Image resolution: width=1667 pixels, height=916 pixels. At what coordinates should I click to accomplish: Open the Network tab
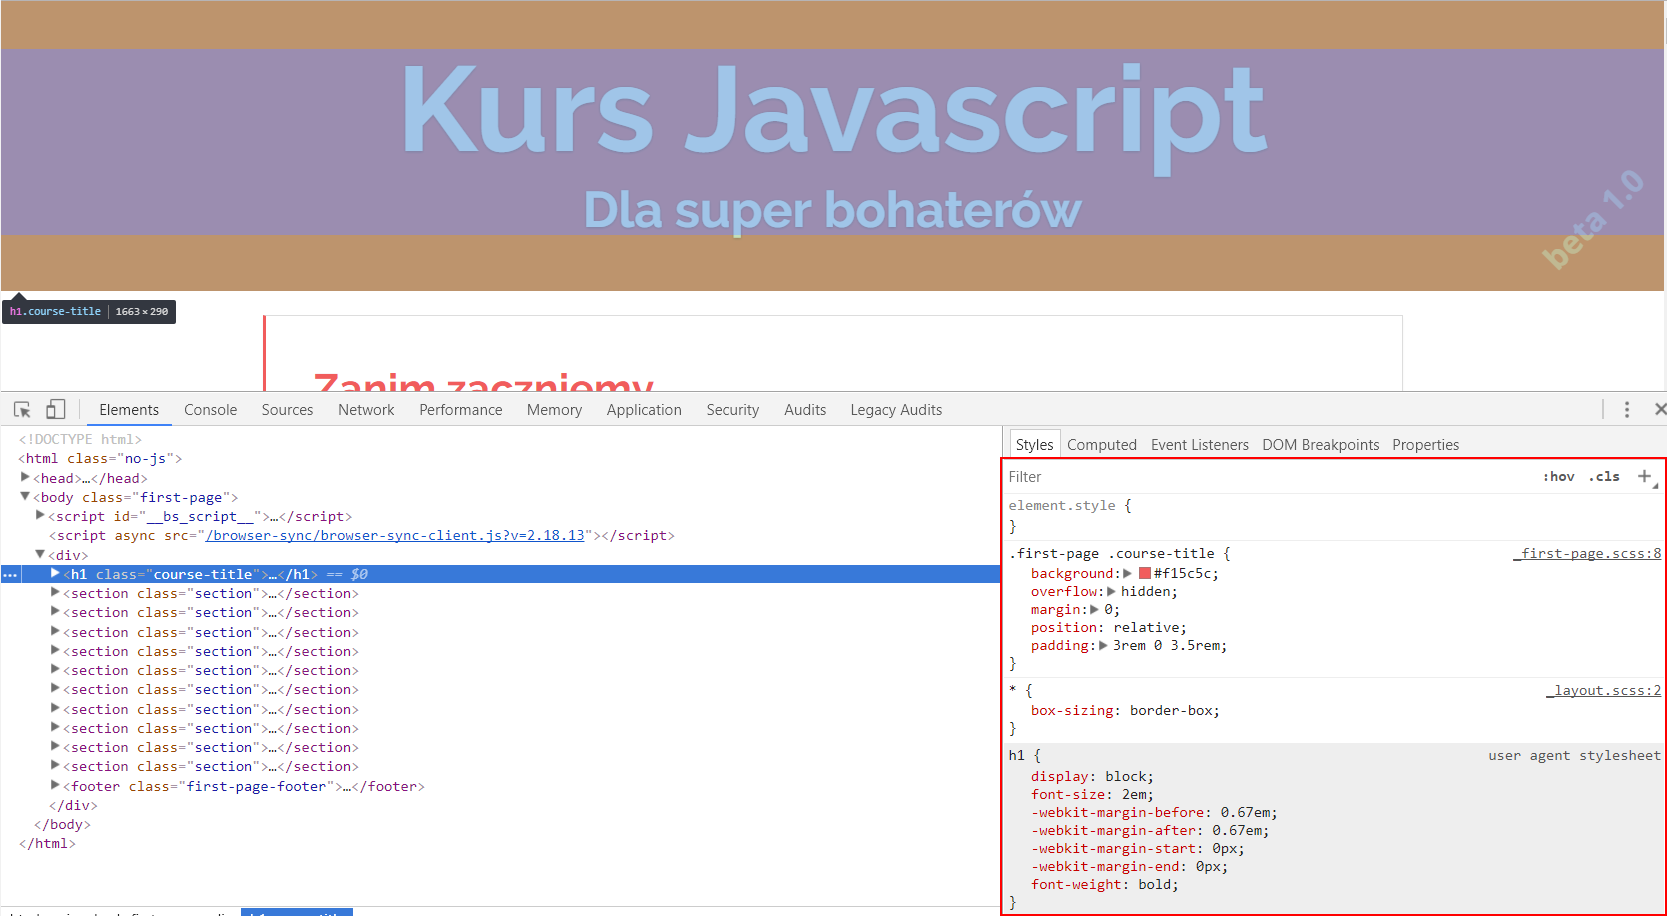(x=366, y=410)
